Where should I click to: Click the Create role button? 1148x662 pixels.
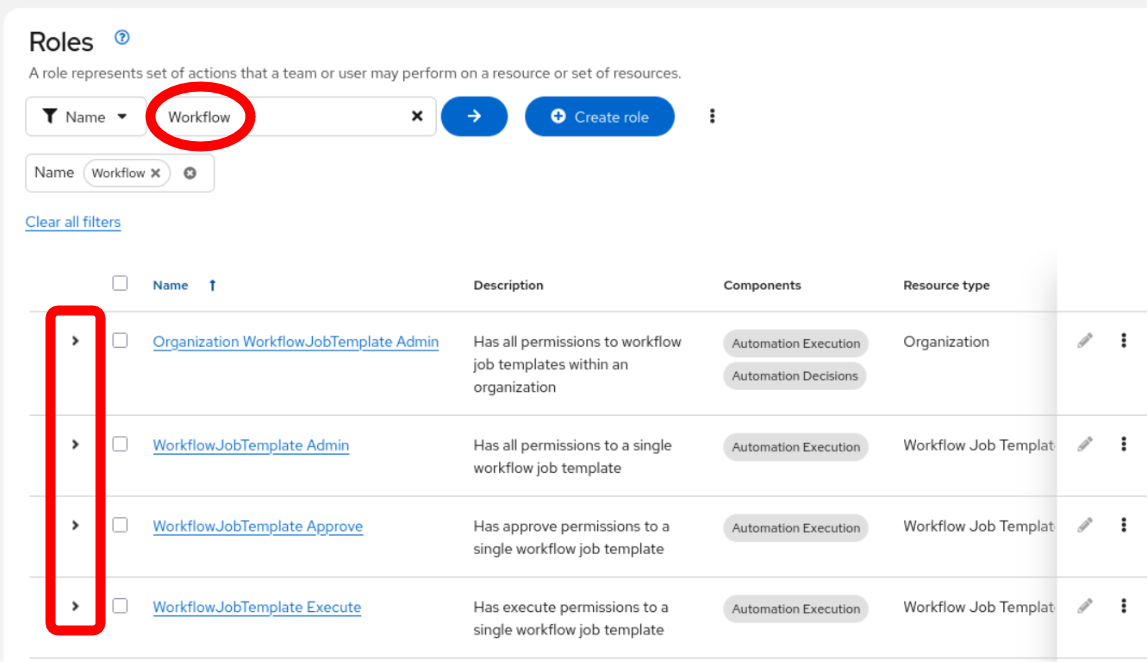[600, 116]
